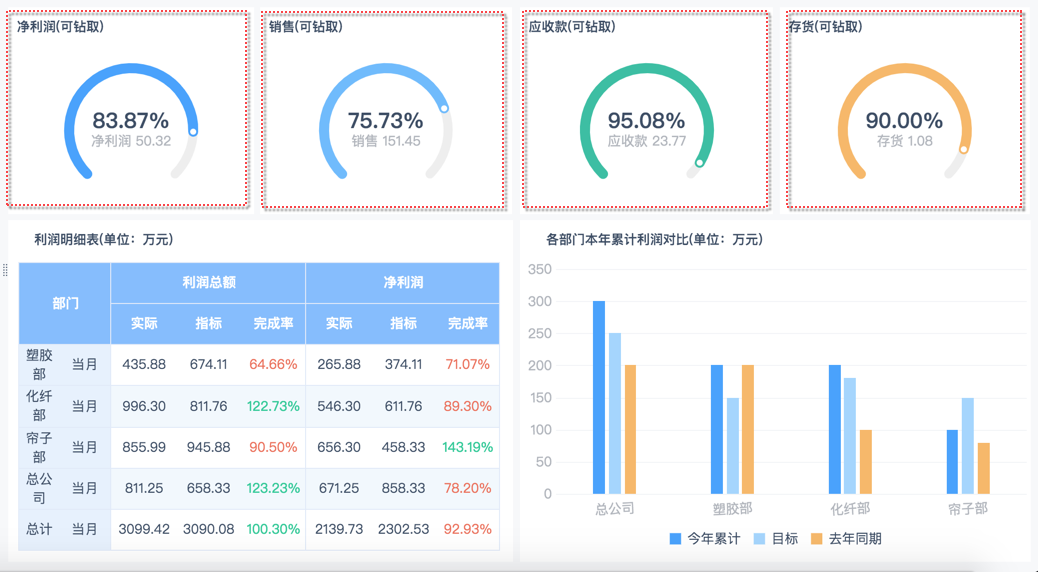The height and width of the screenshot is (572, 1038).
Task: Click 塑胶部 目标 light blue bar
Action: (733, 446)
